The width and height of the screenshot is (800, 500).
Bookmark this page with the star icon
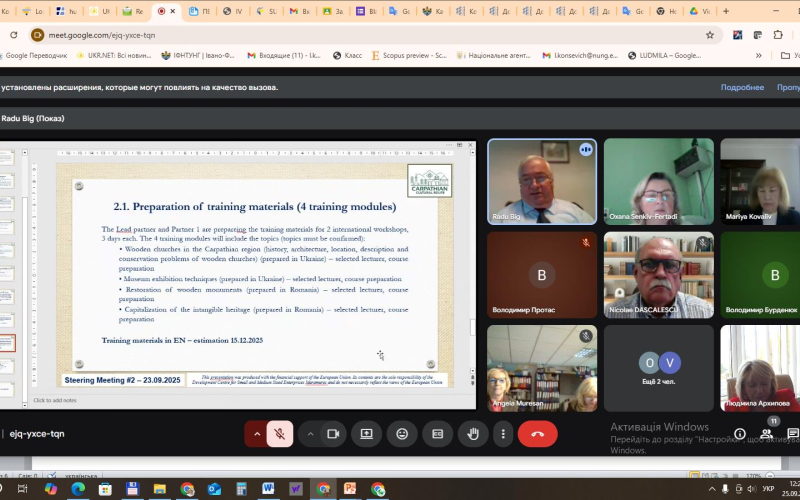tap(709, 34)
